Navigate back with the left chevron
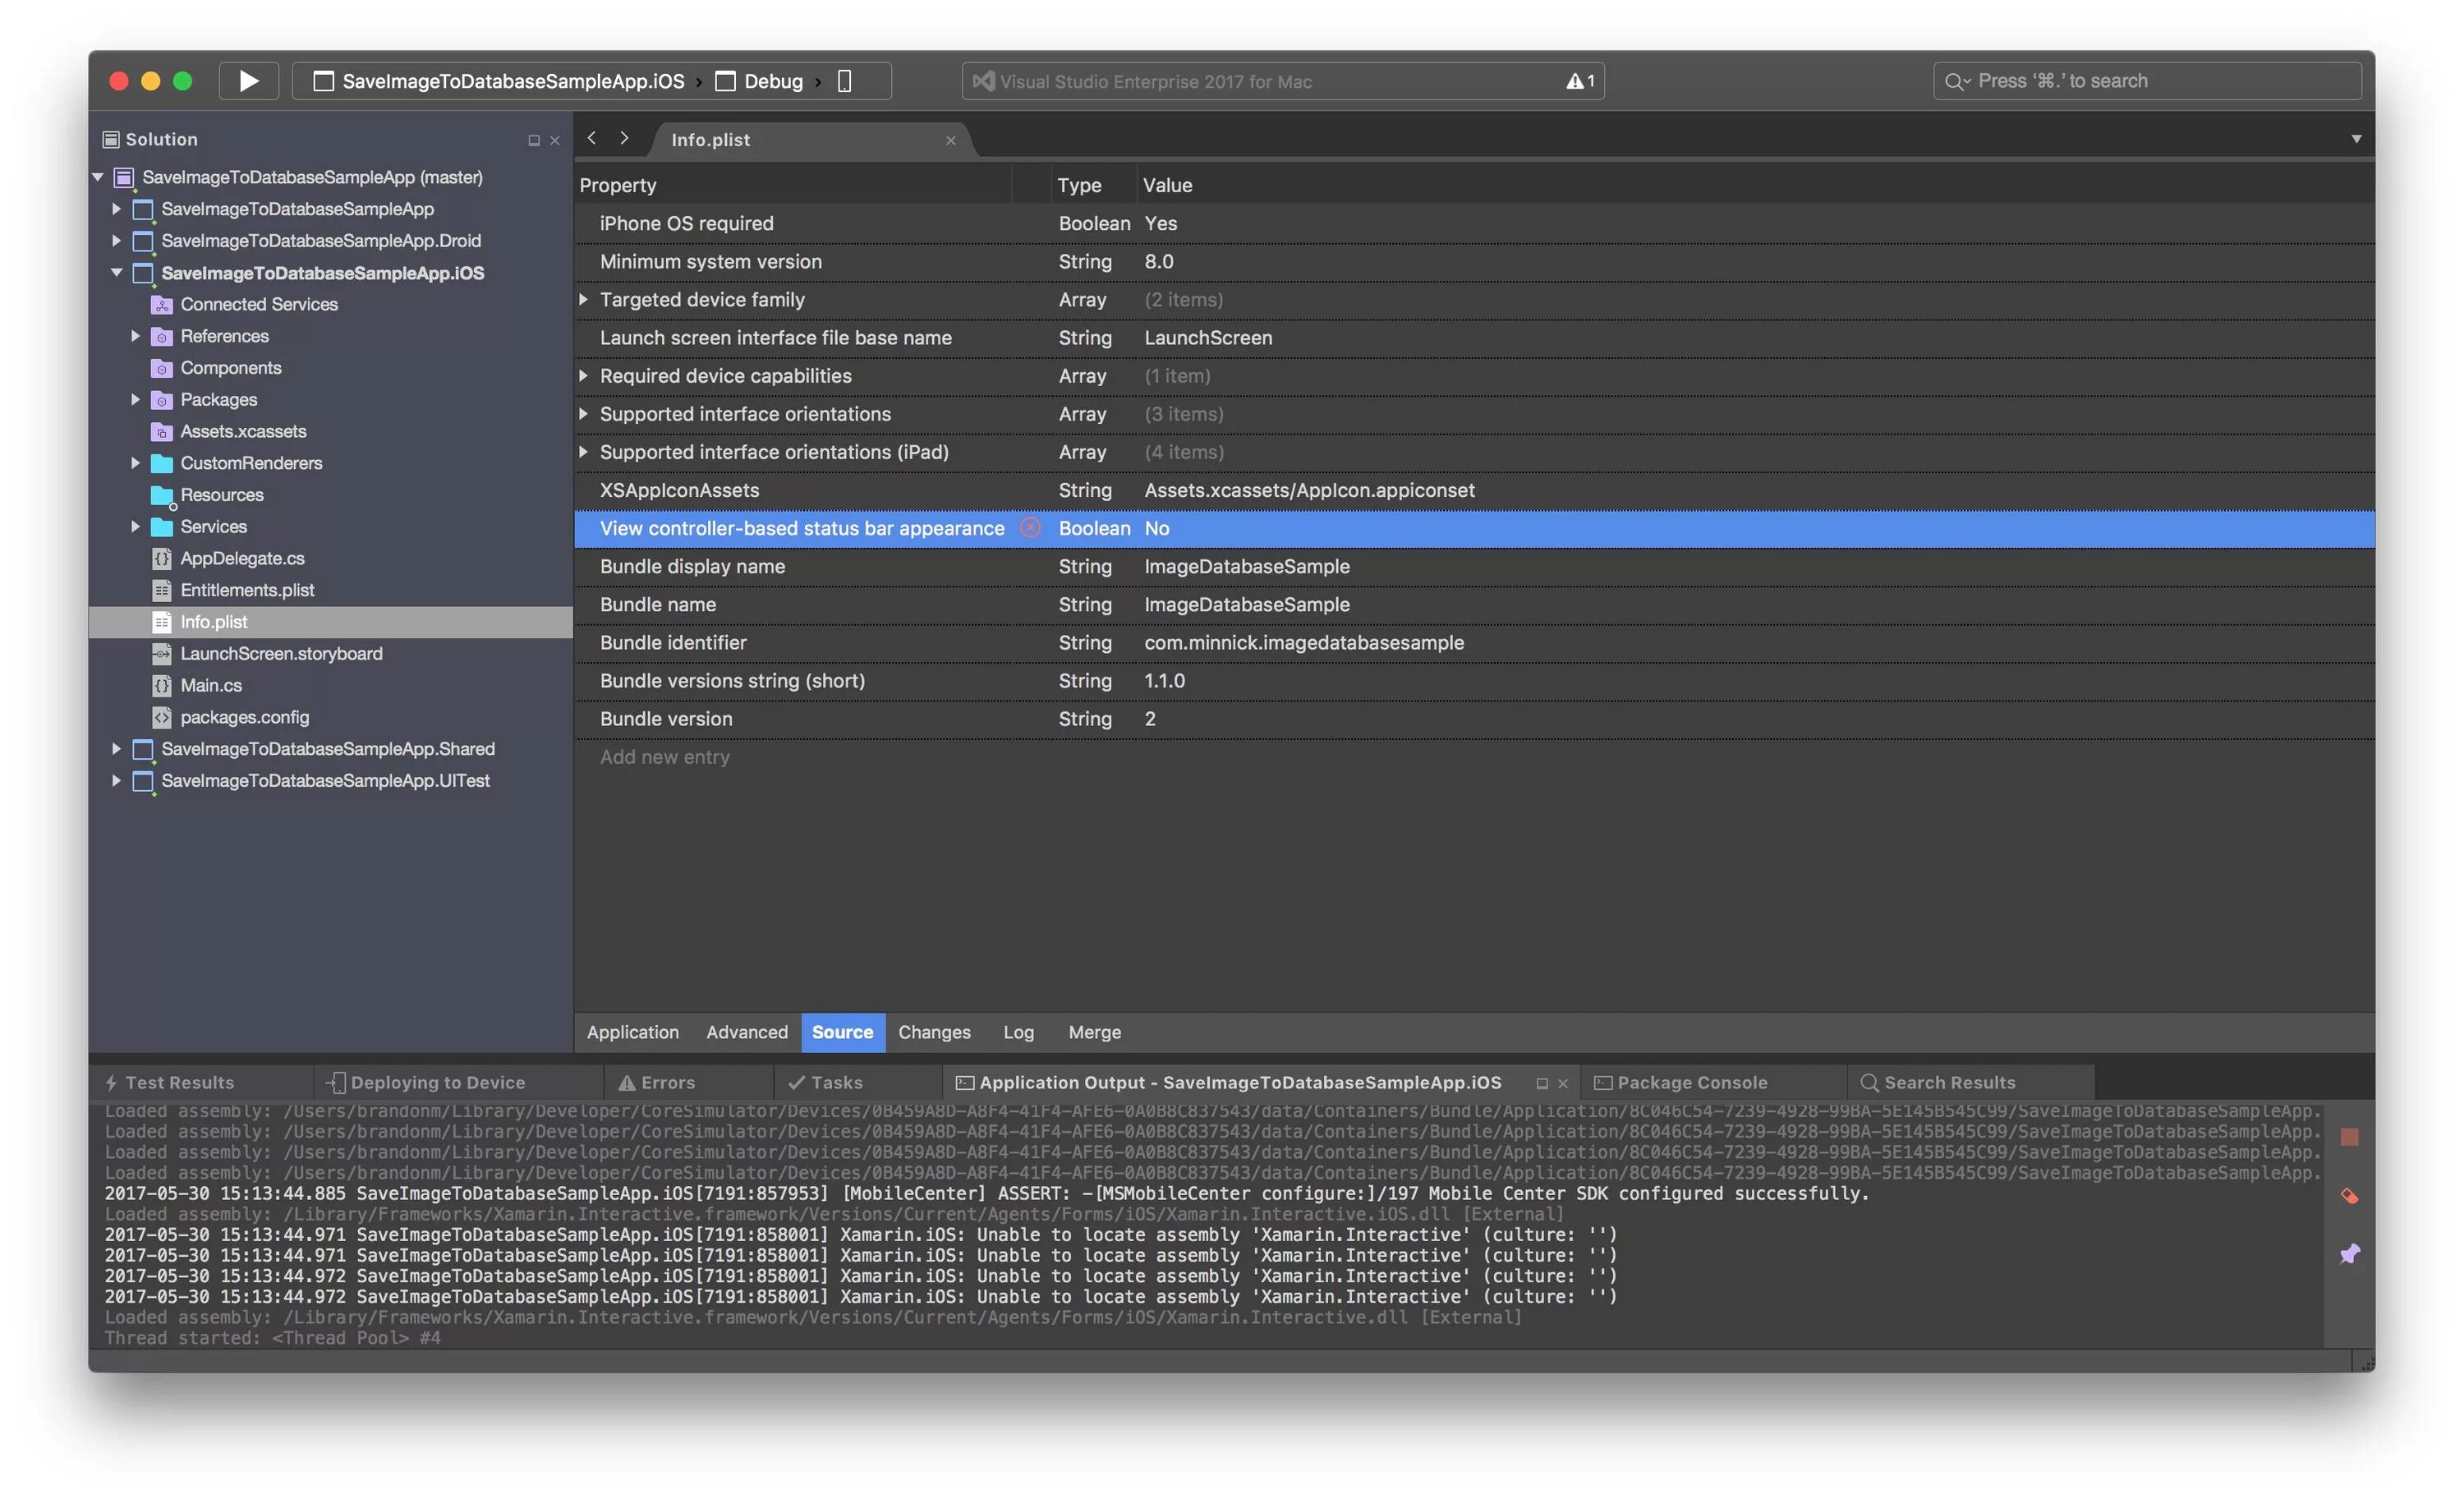The height and width of the screenshot is (1499, 2464). pyautogui.click(x=592, y=138)
